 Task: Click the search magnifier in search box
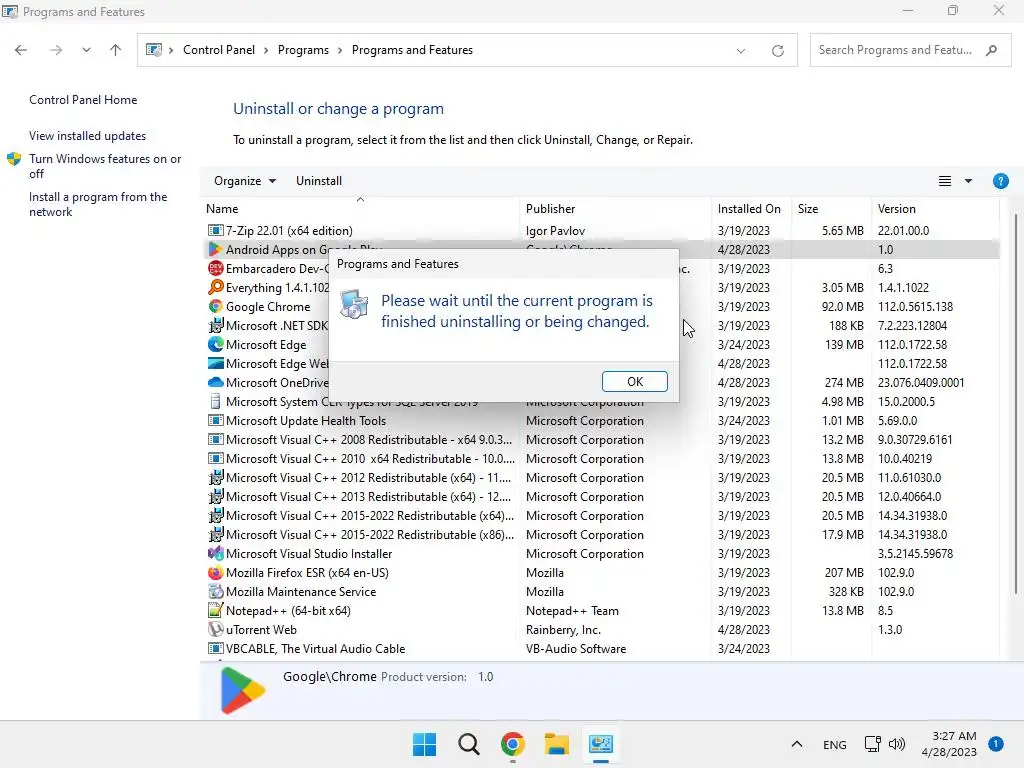tap(991, 50)
